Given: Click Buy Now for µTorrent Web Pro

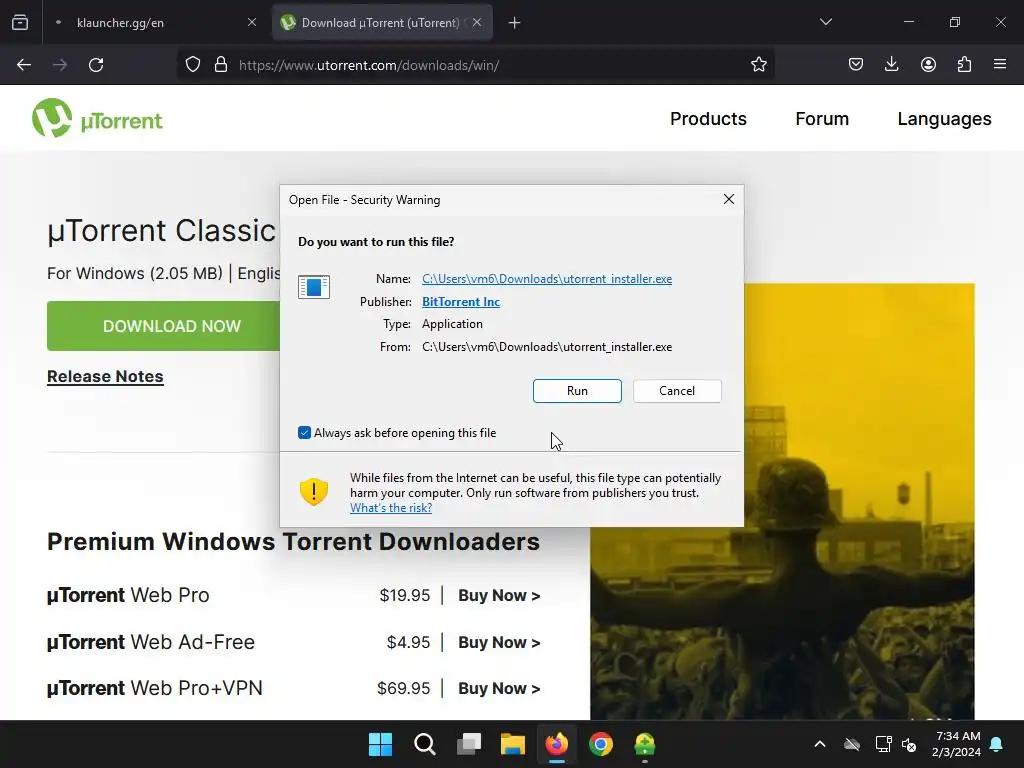Looking at the screenshot, I should tap(499, 596).
